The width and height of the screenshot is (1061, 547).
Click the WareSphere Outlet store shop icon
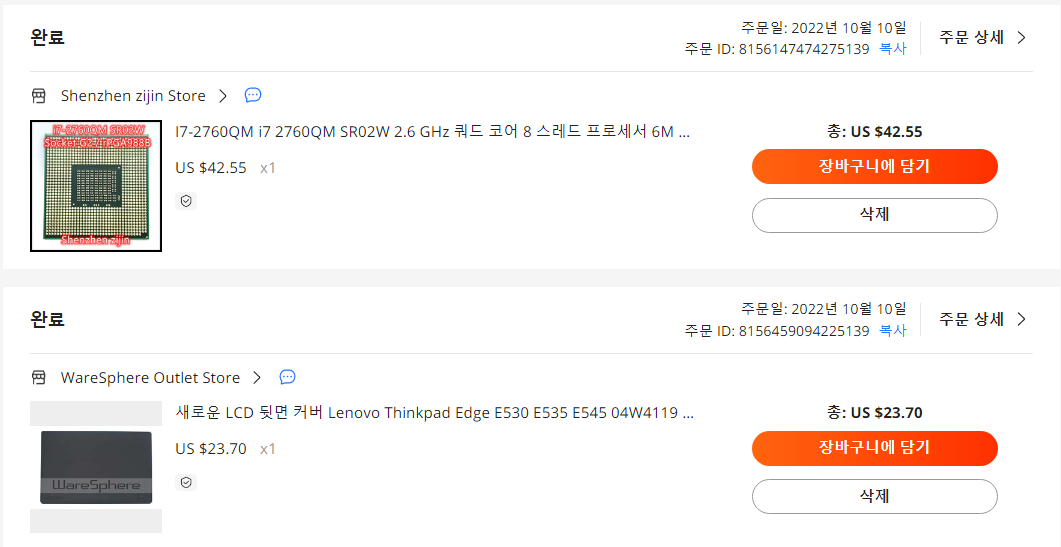pos(39,378)
